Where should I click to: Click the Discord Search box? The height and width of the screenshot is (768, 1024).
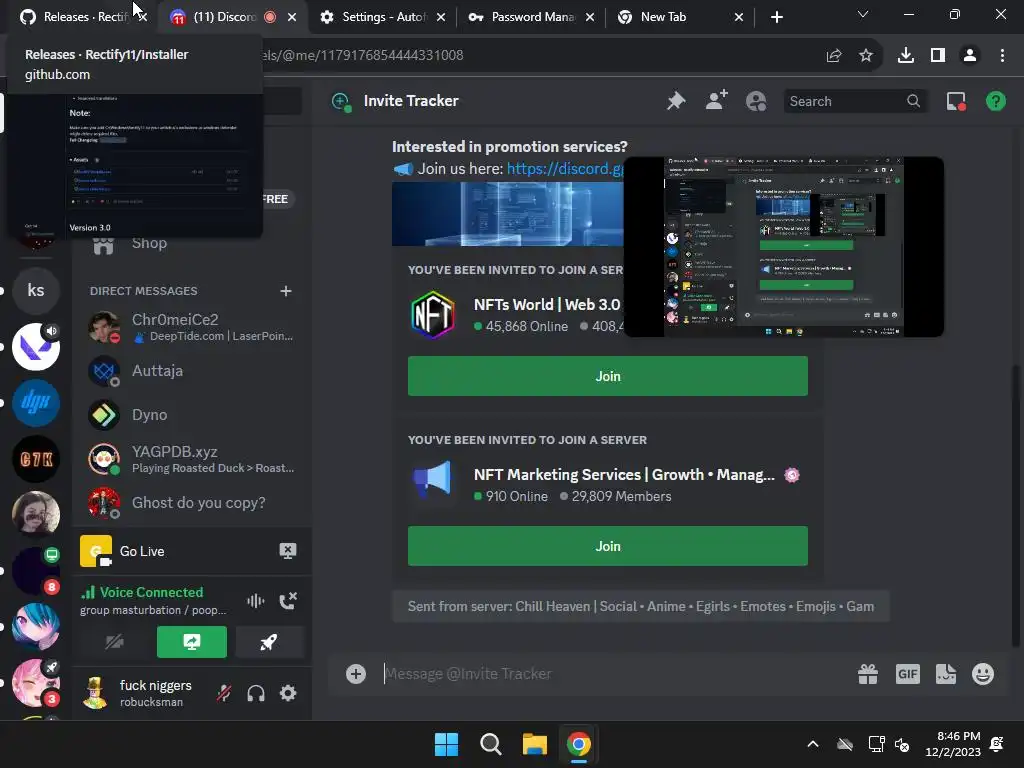click(854, 101)
